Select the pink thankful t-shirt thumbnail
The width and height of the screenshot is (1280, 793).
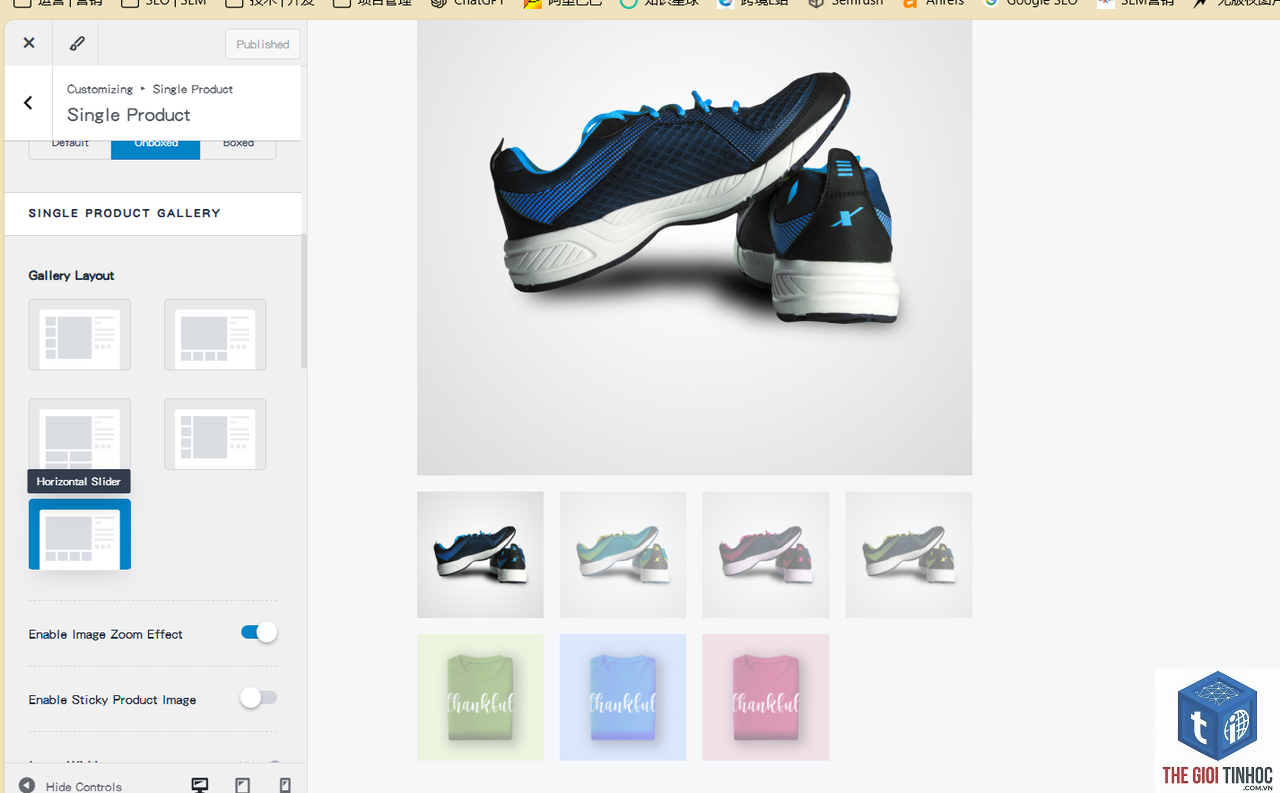point(766,697)
